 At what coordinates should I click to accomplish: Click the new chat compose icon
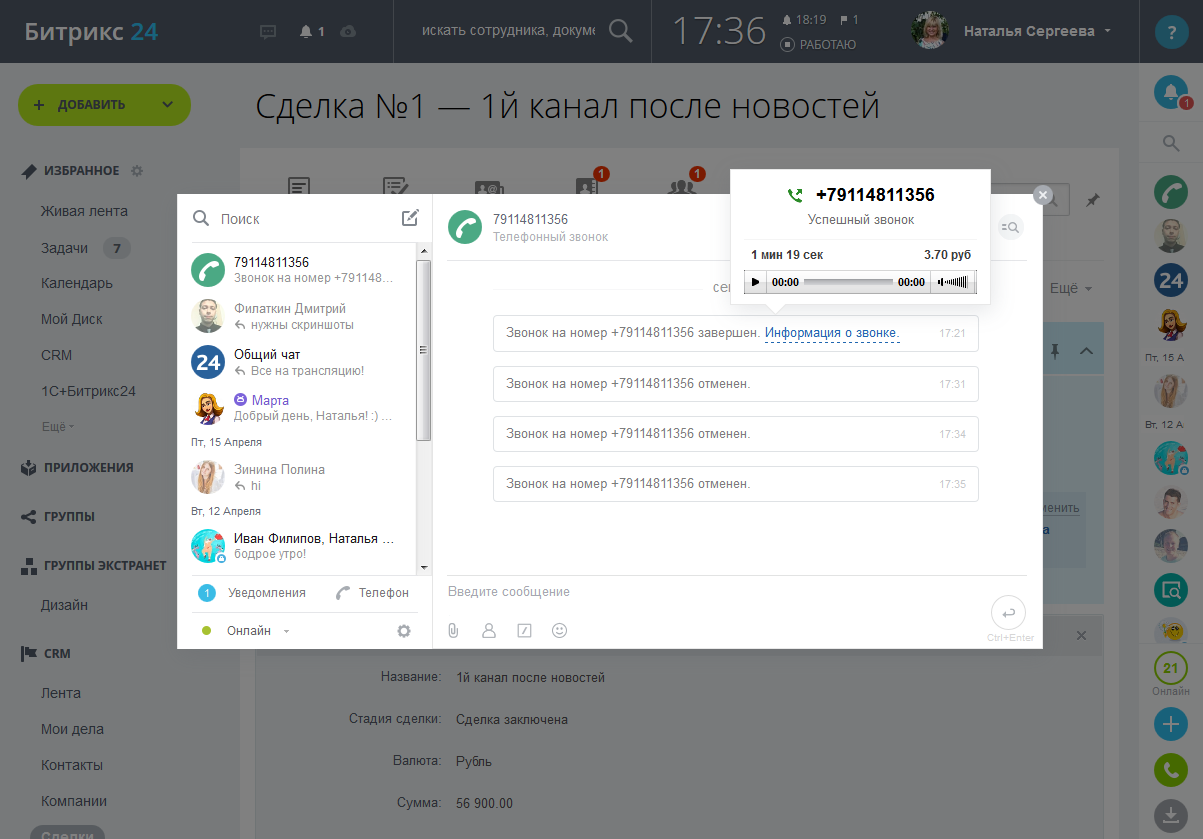coord(410,219)
